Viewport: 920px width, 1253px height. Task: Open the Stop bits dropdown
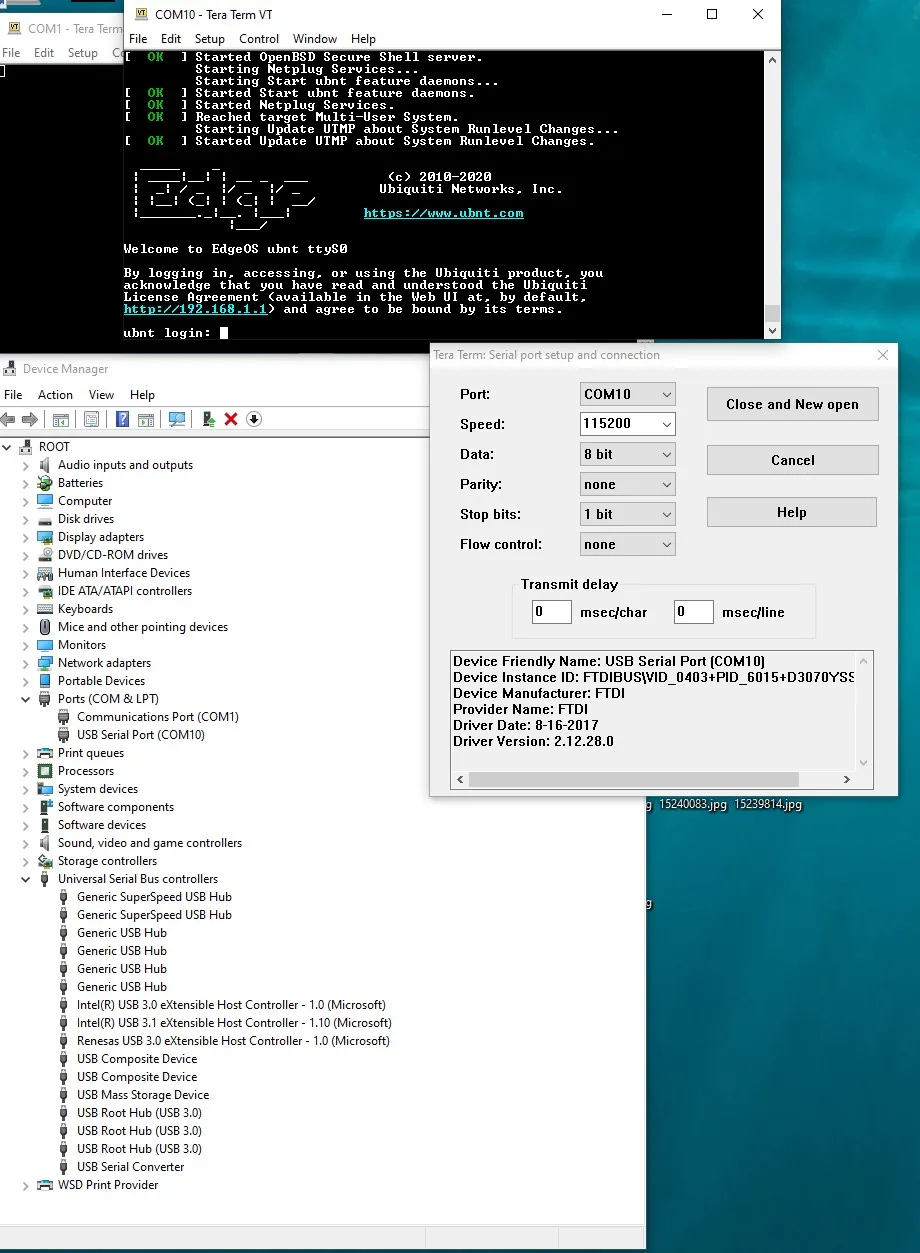(x=628, y=514)
